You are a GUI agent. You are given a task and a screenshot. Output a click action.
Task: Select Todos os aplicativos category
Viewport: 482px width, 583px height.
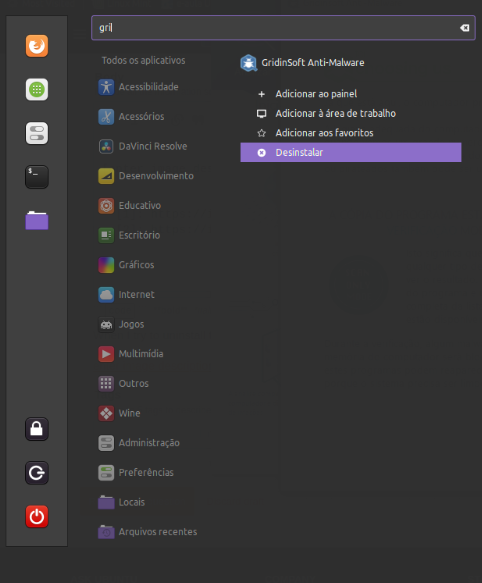(144, 60)
